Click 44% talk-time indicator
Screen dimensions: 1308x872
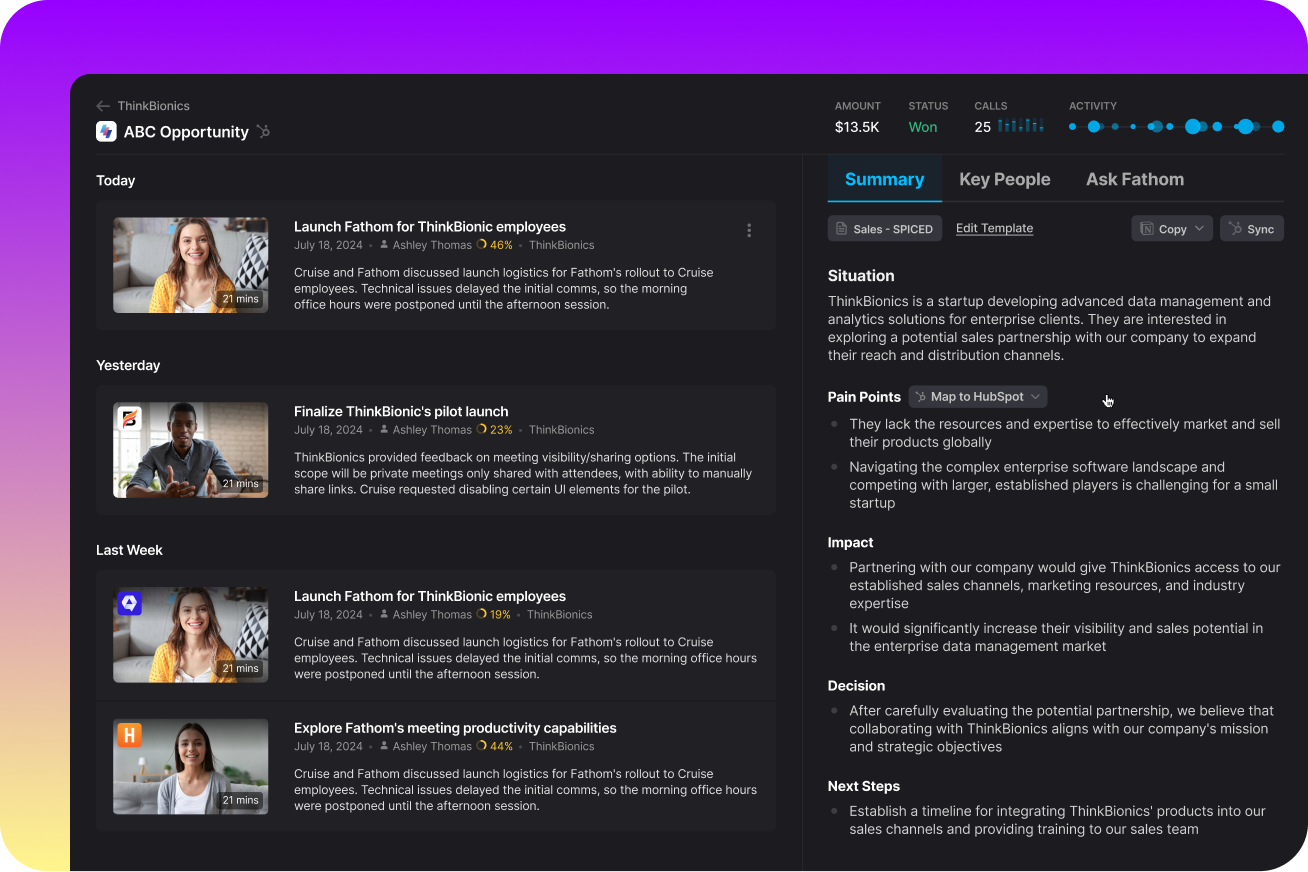pyautogui.click(x=495, y=746)
